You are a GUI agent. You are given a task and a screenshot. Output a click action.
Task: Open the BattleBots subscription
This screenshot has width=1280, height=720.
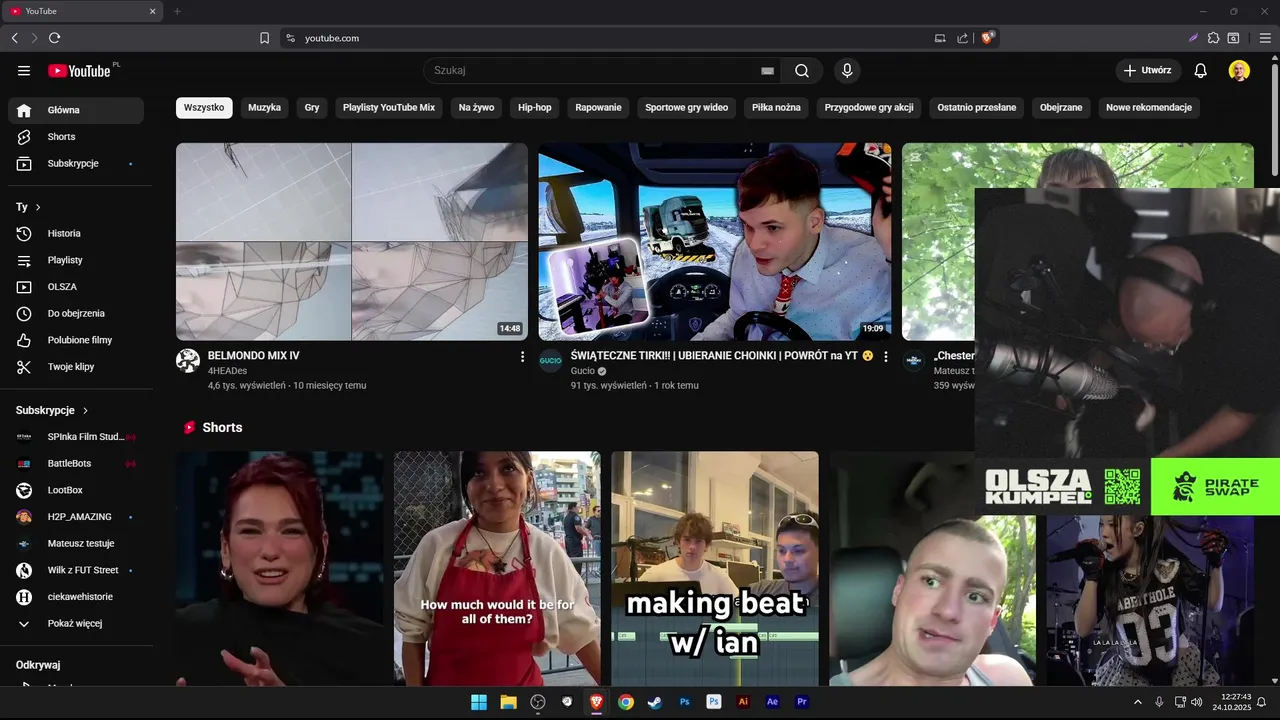(x=76, y=464)
